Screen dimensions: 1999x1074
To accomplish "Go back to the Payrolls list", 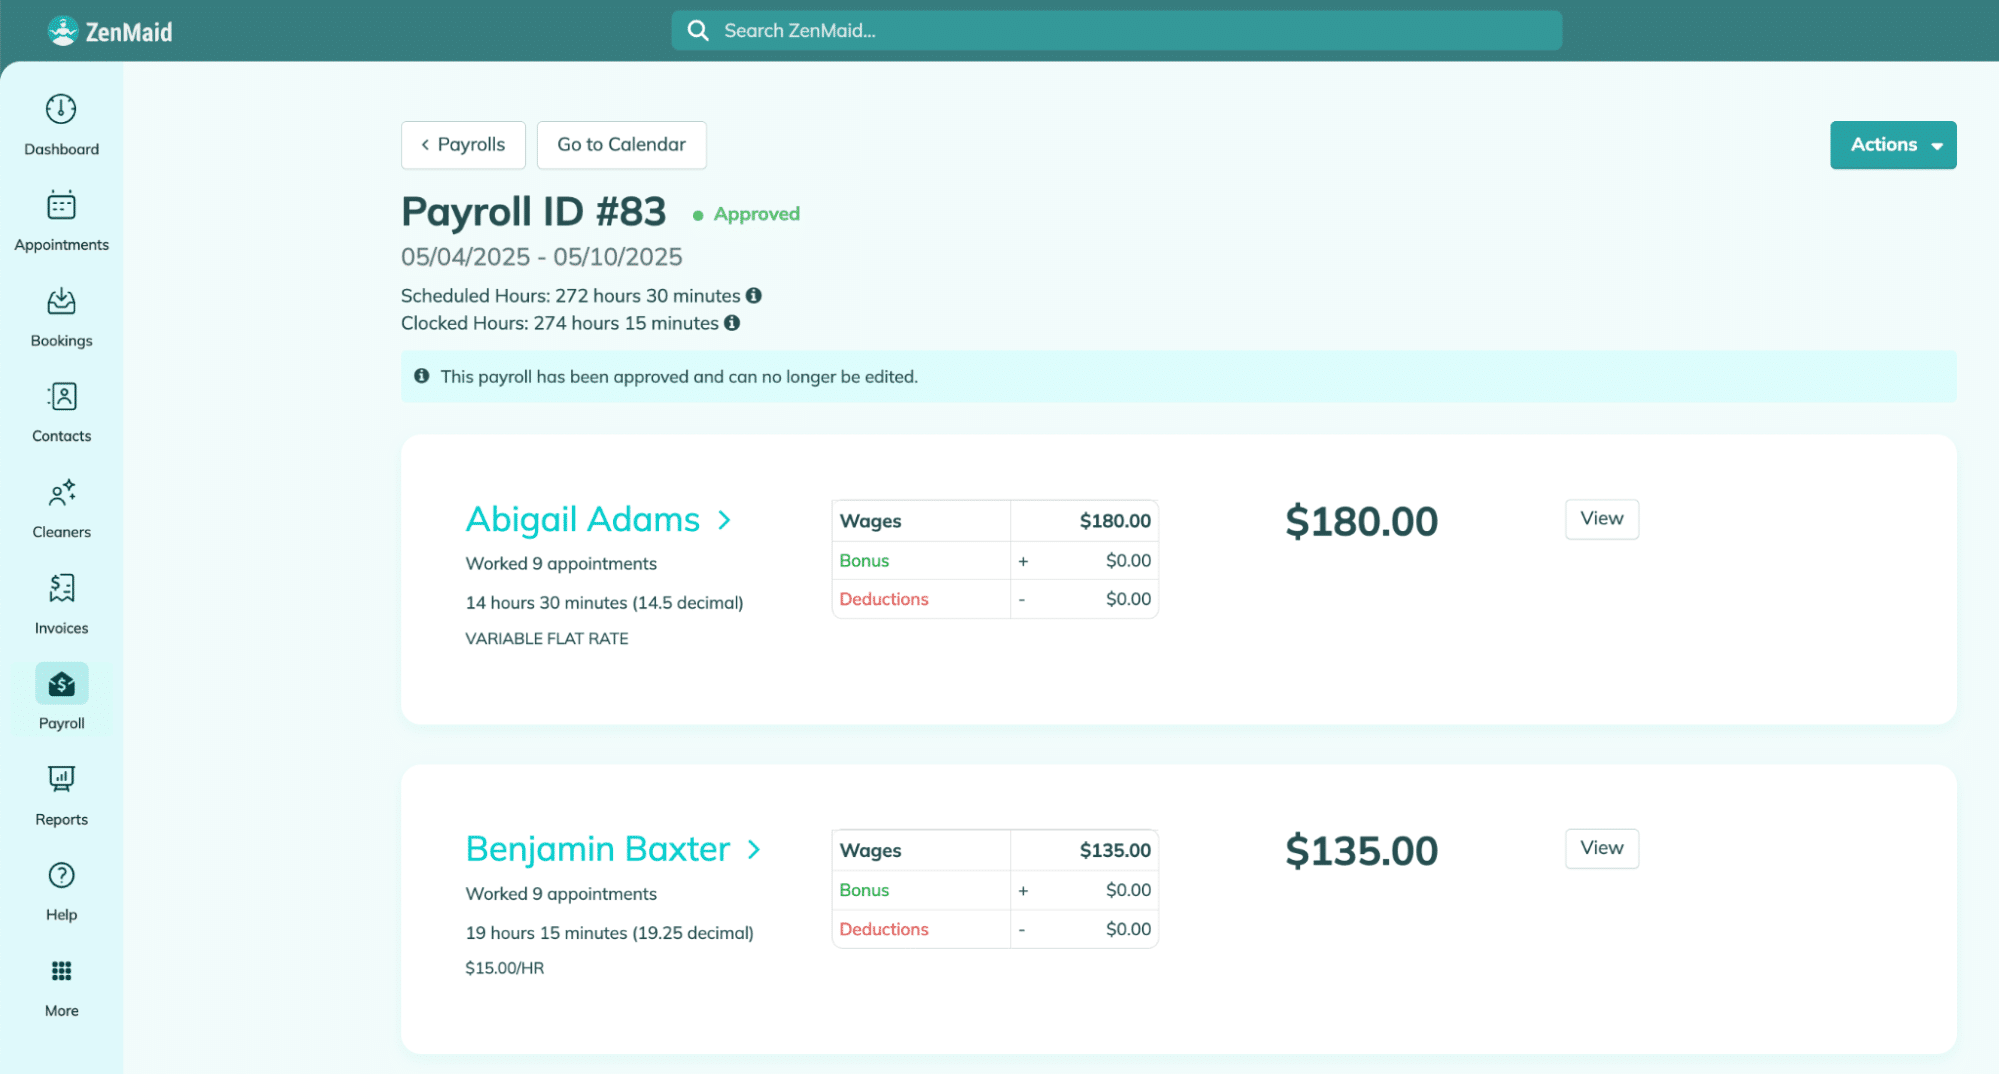I will [x=463, y=145].
